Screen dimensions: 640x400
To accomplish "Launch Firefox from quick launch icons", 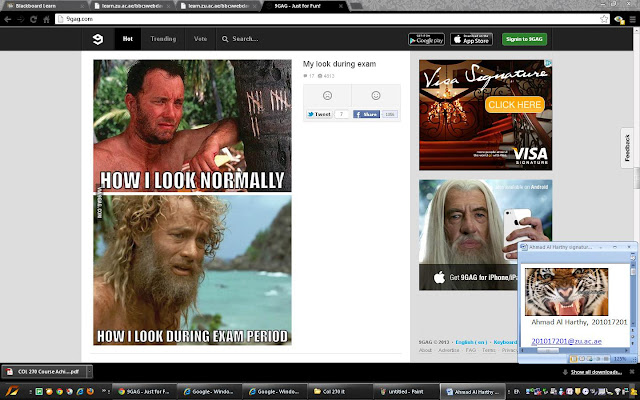I will pos(90,391).
